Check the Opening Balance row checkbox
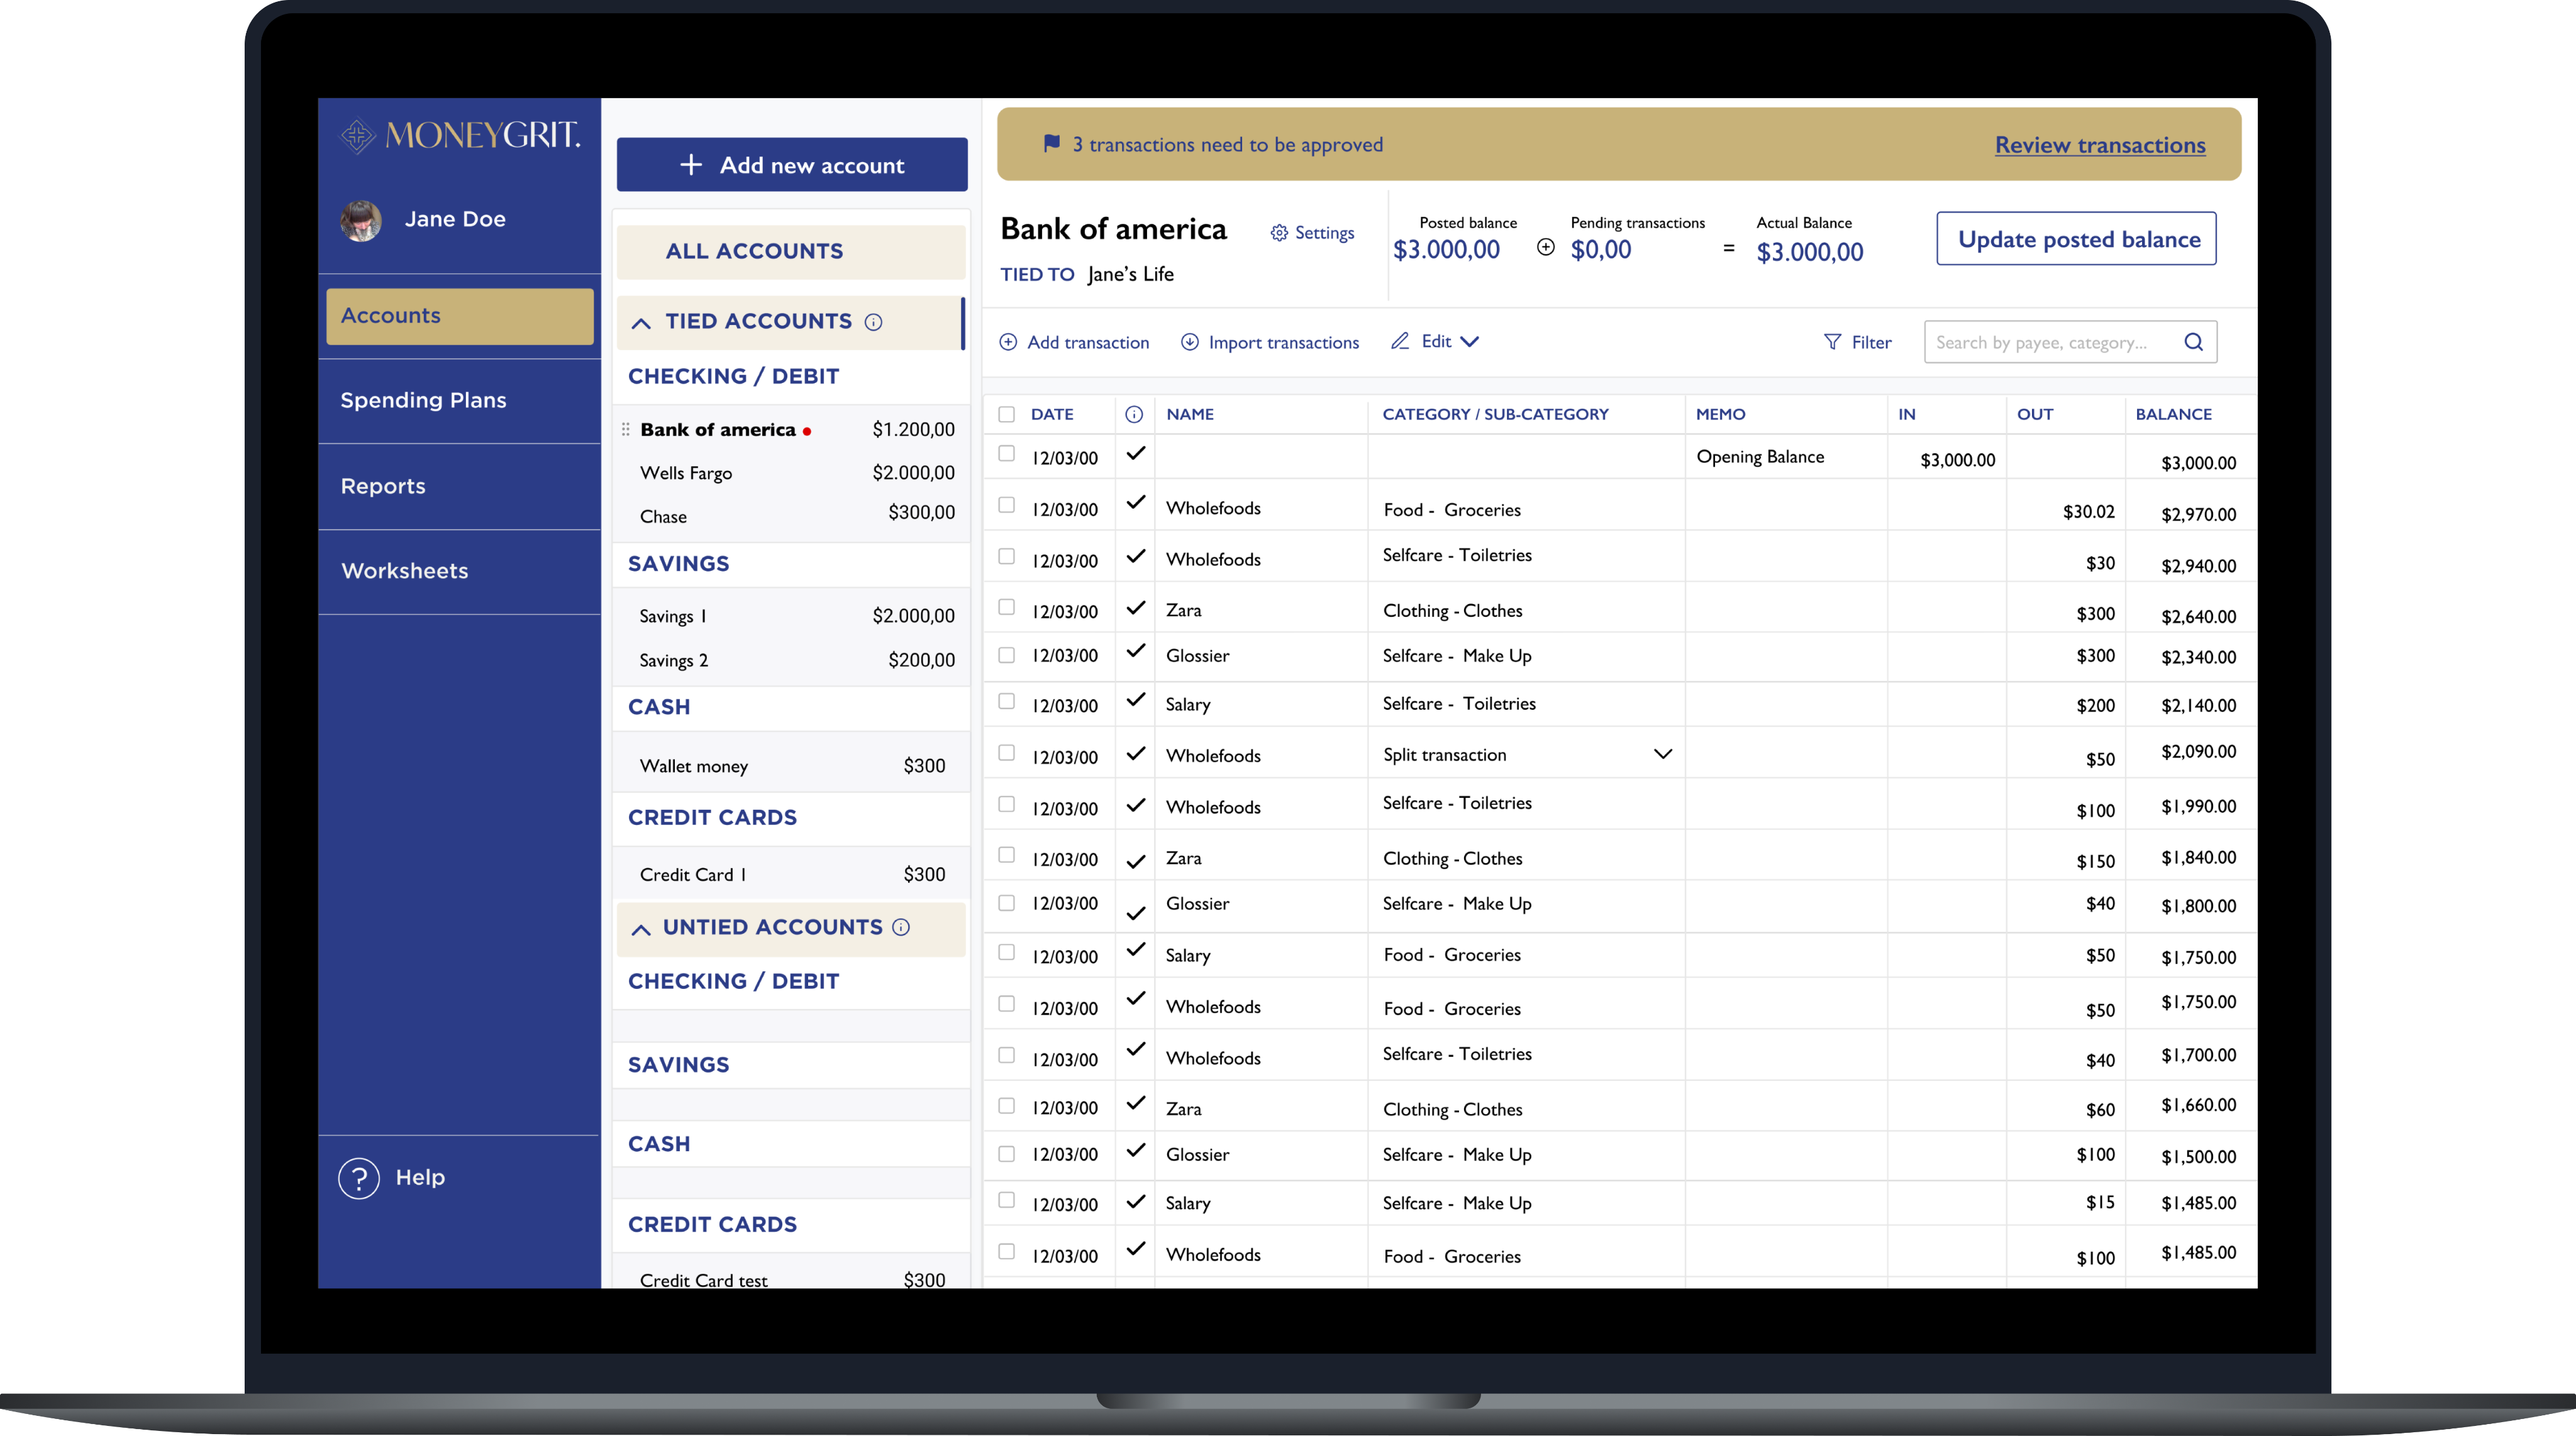 [1006, 453]
